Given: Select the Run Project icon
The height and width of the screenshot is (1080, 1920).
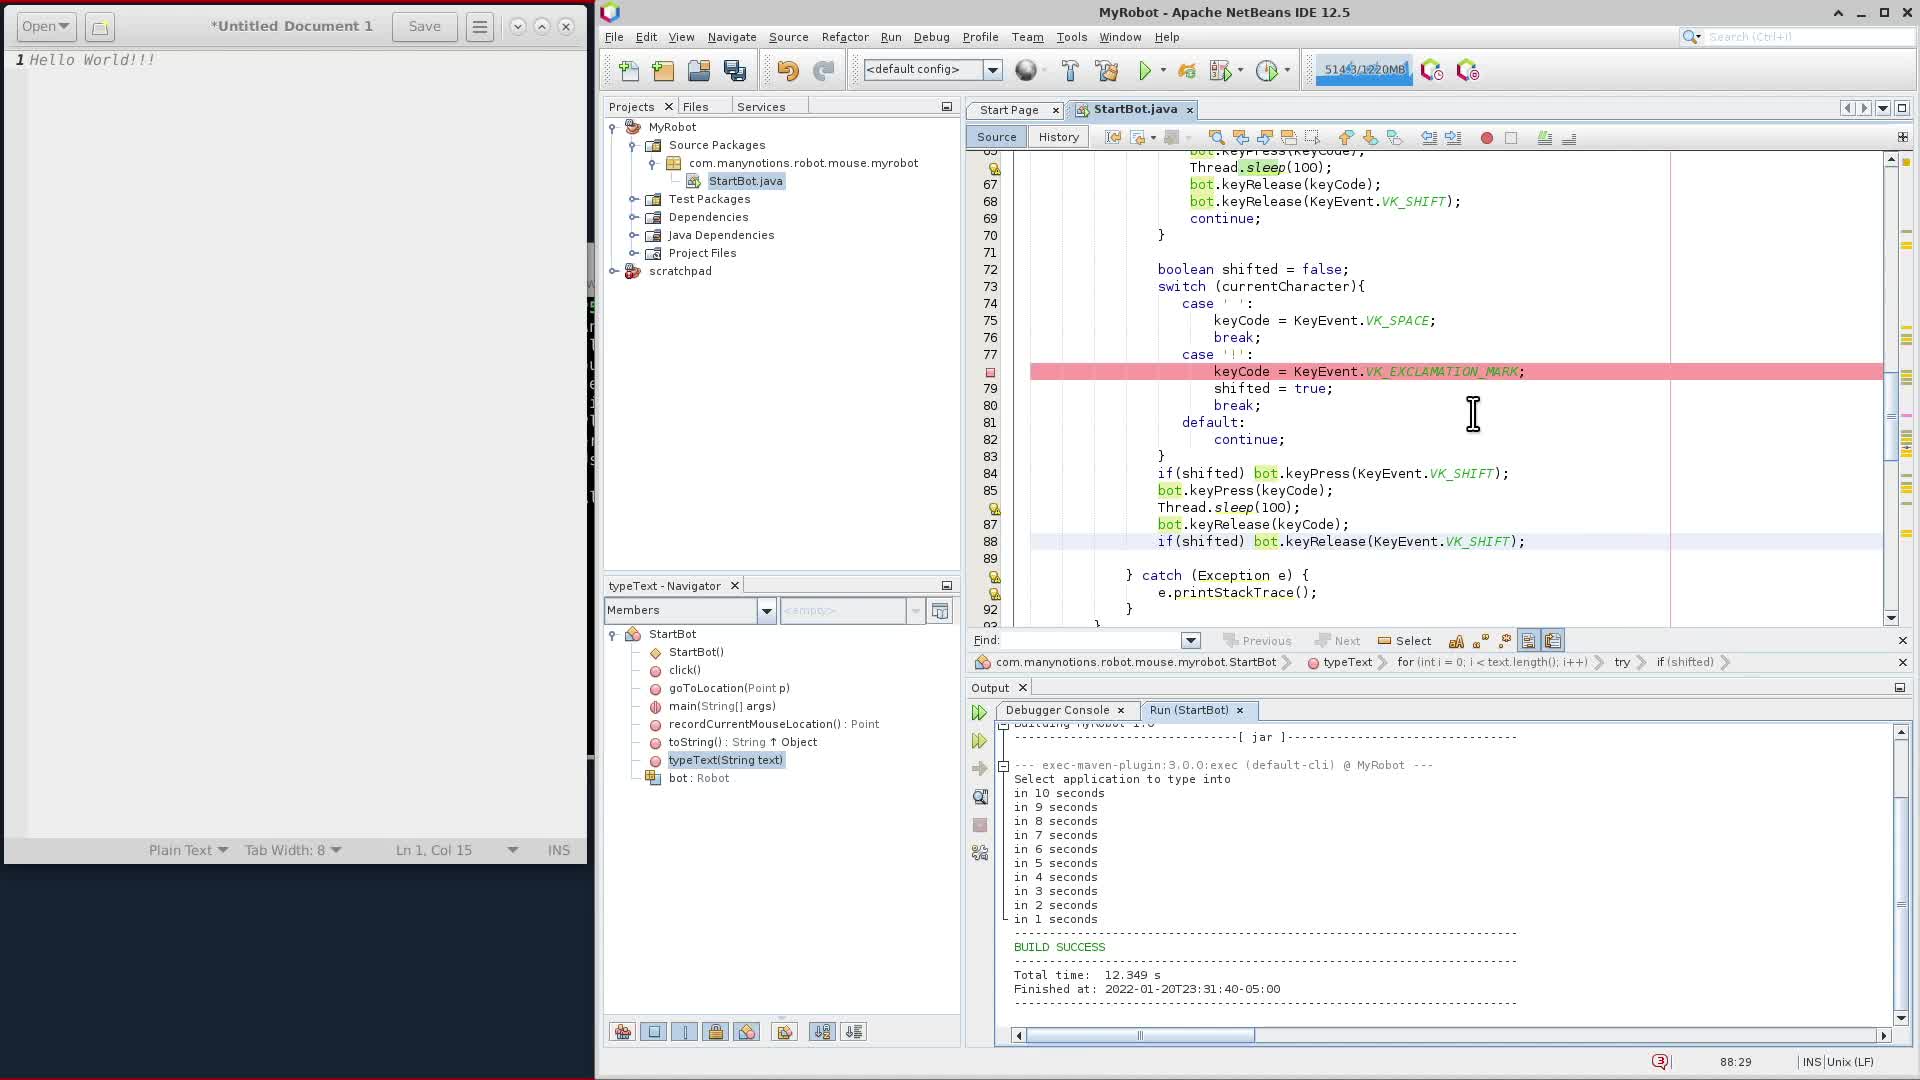Looking at the screenshot, I should click(1146, 70).
